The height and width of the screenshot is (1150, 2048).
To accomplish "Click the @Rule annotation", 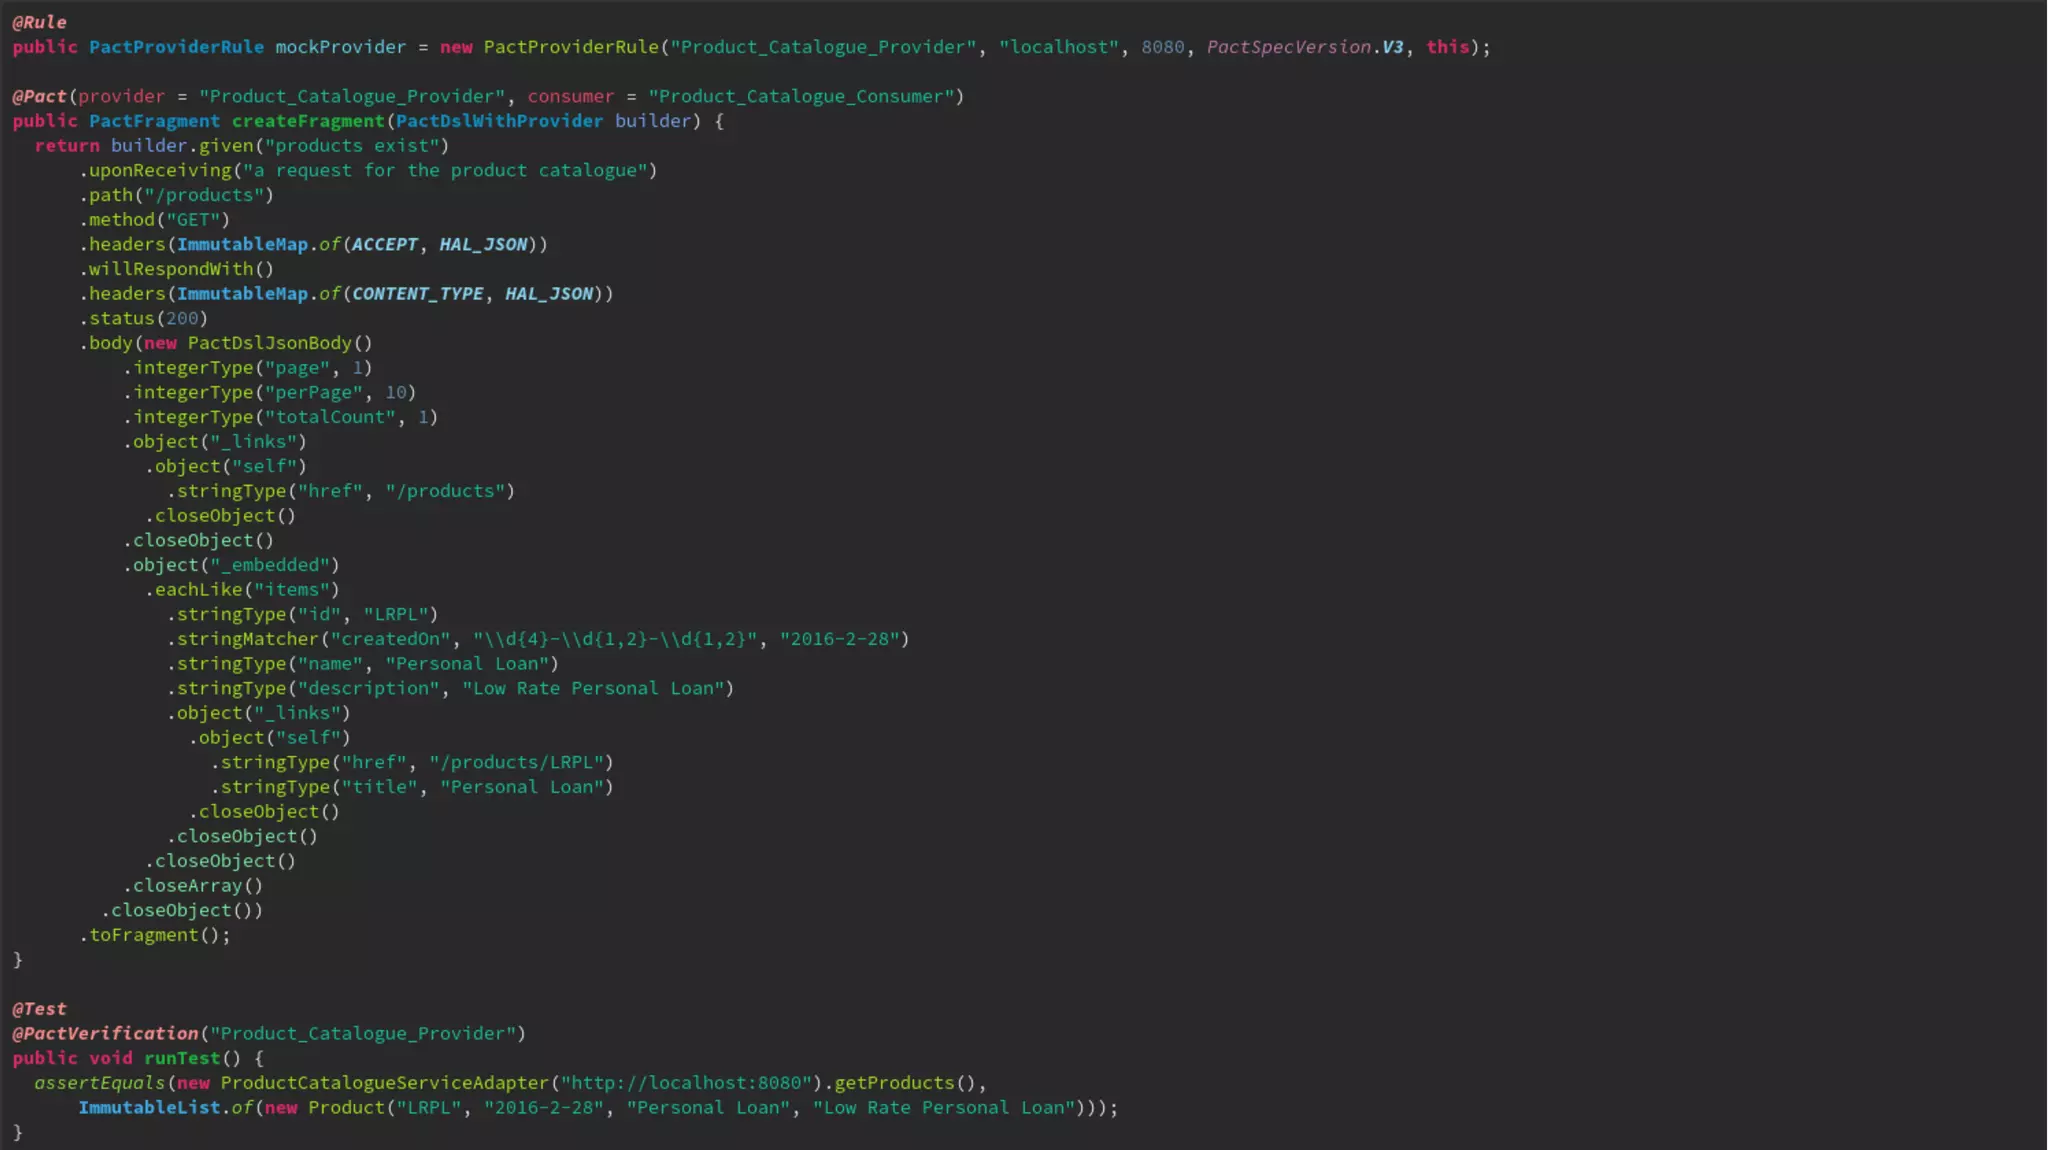I will (x=39, y=22).
